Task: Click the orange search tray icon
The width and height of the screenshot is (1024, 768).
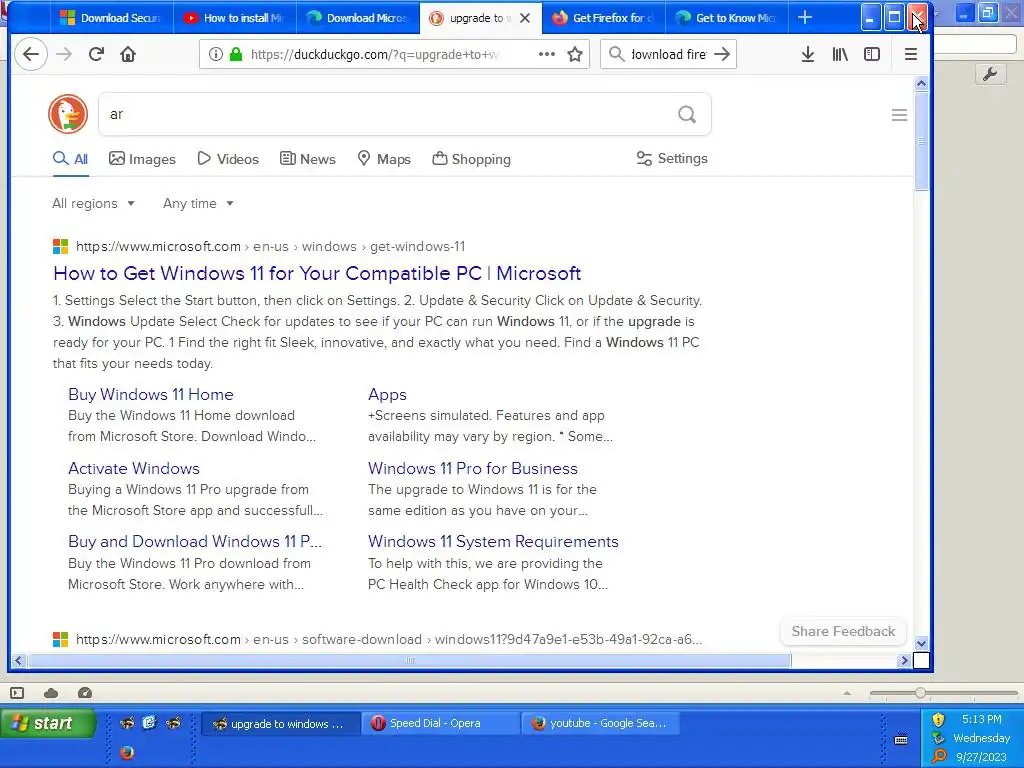Action: pos(938,756)
